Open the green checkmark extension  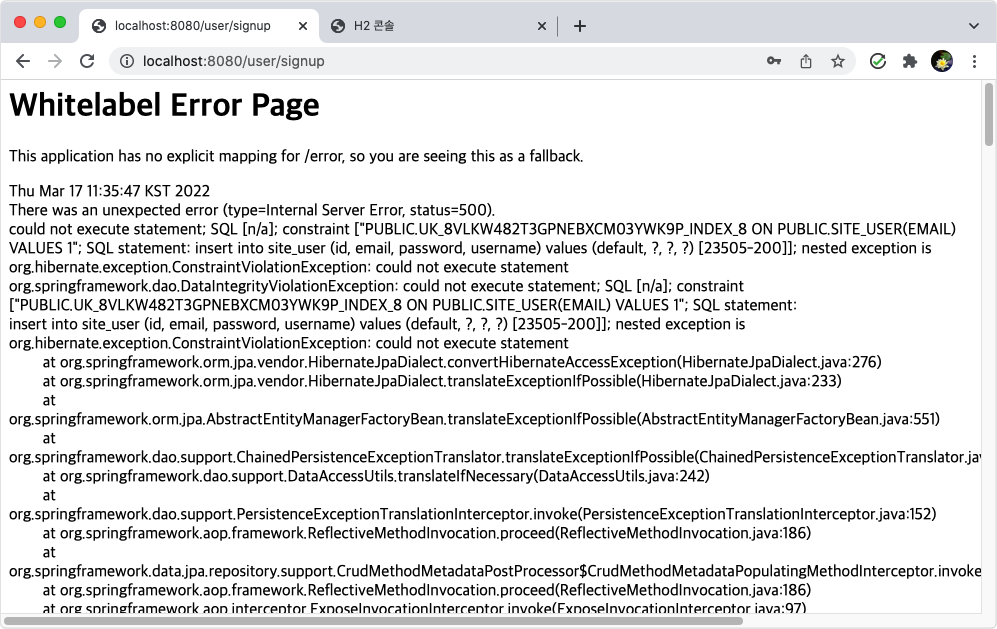pos(878,61)
